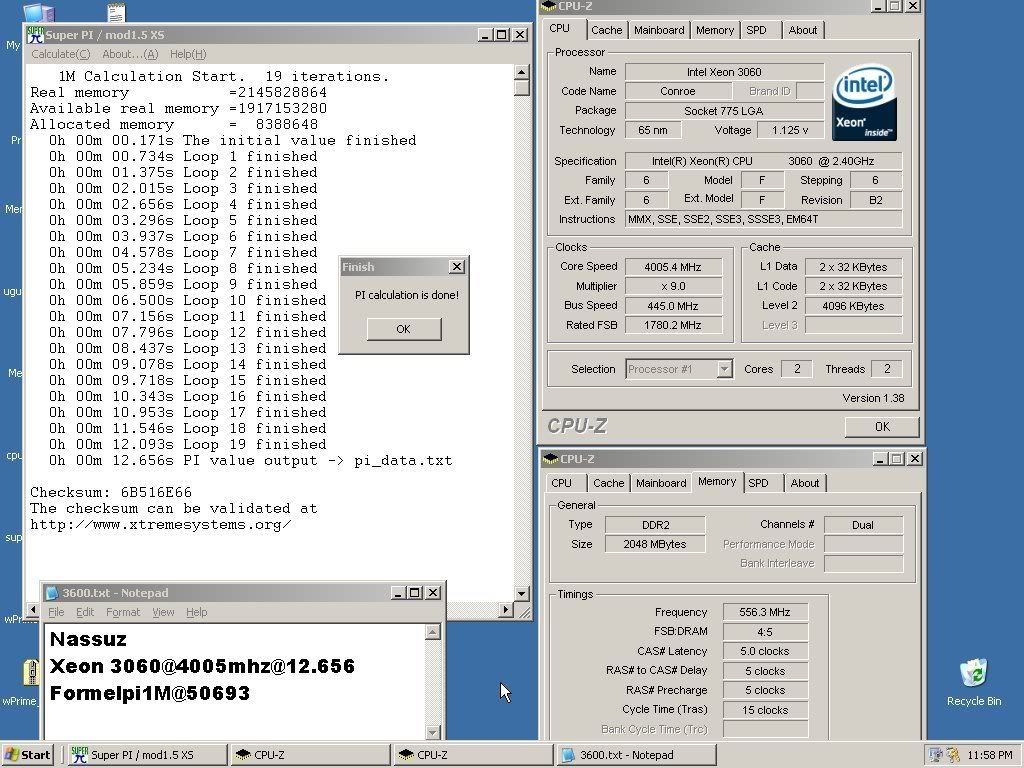Click the Core Speed 4005.4 MHz value

tap(673, 267)
